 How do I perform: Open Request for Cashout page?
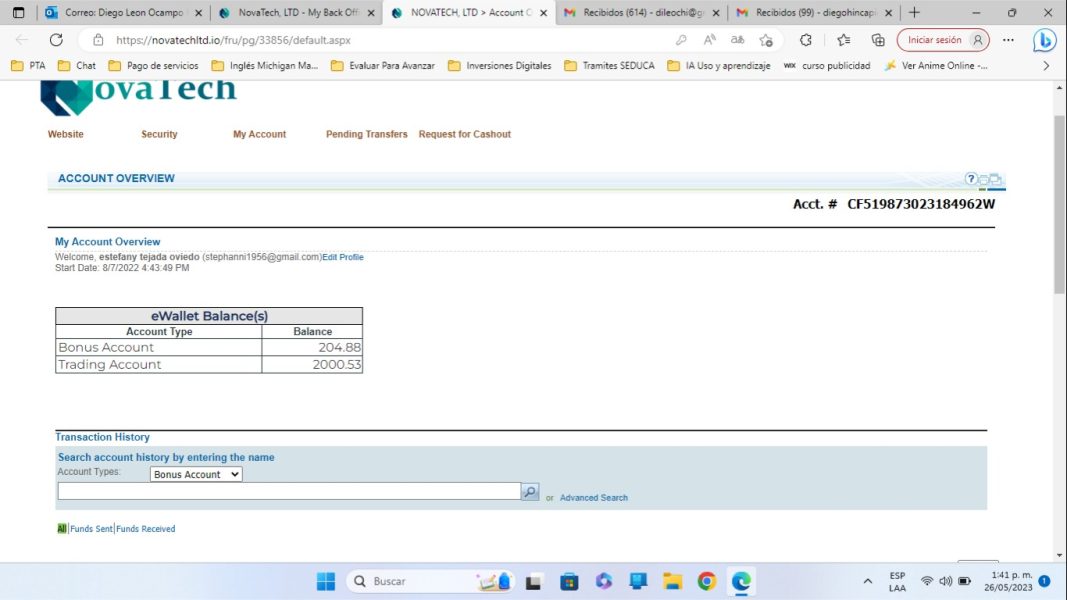(465, 134)
